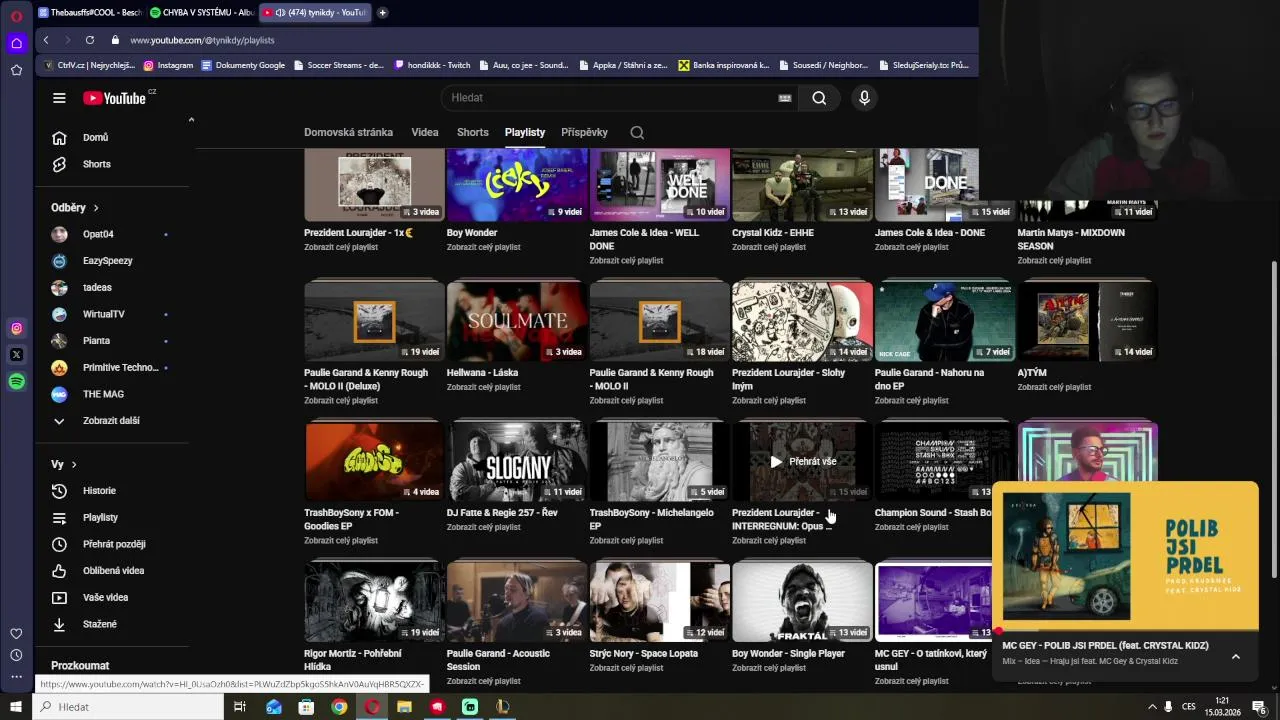Viewport: 1280px width, 720px height.
Task: Open Zobrazit celý playlist under Boy Wonder
Action: (x=484, y=247)
